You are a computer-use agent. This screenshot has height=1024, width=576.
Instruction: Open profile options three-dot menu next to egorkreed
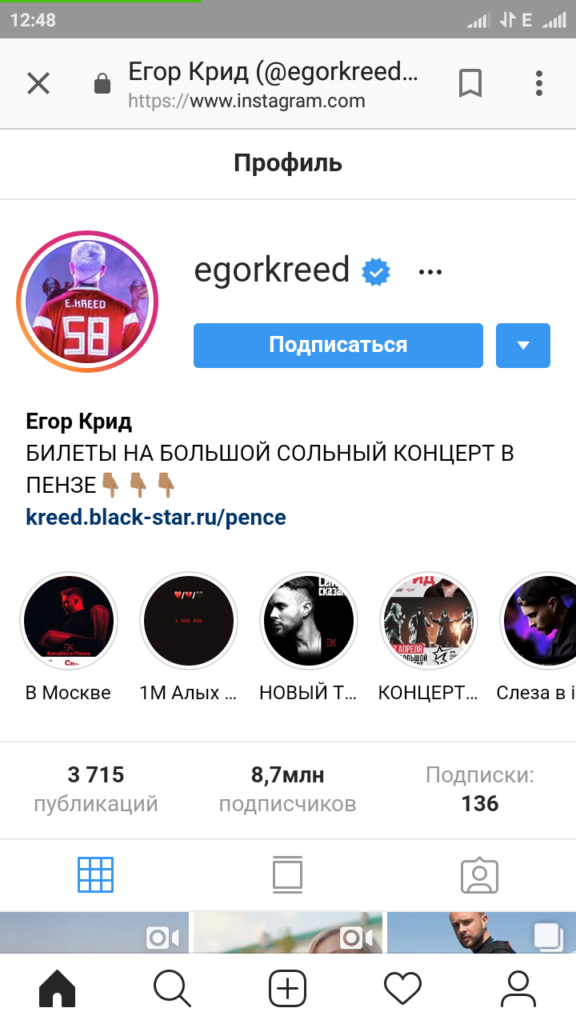click(x=430, y=272)
